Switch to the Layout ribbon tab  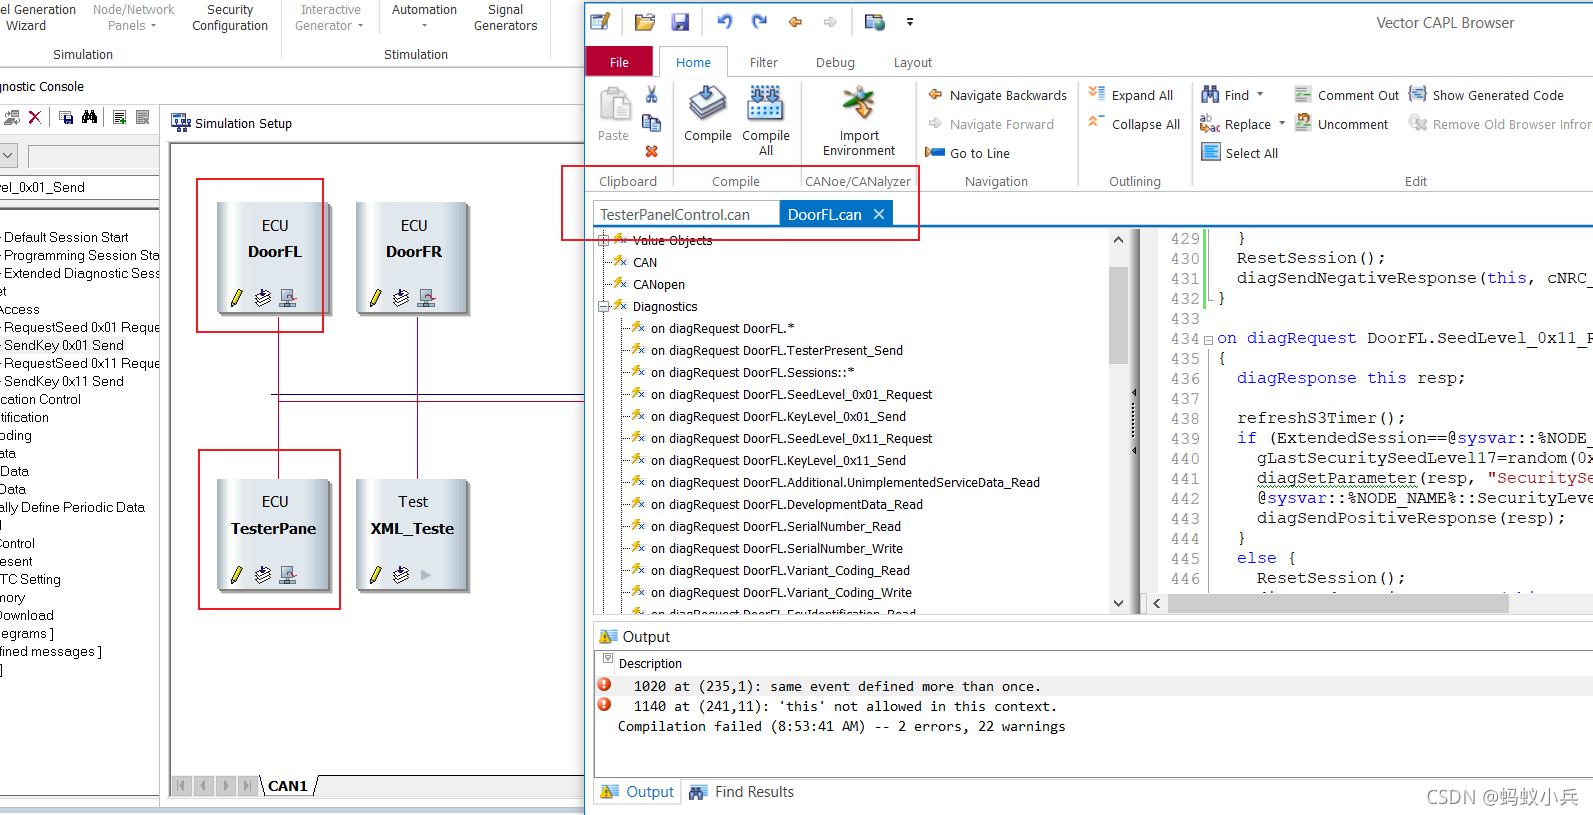[912, 62]
